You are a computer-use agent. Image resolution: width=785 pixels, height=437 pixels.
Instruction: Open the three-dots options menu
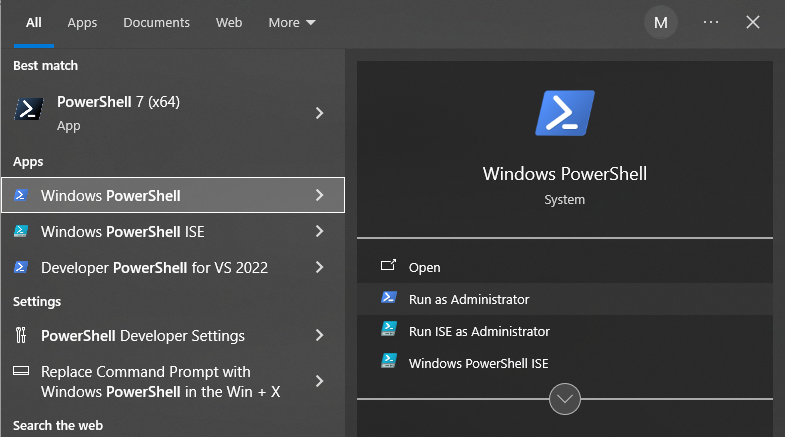point(711,23)
